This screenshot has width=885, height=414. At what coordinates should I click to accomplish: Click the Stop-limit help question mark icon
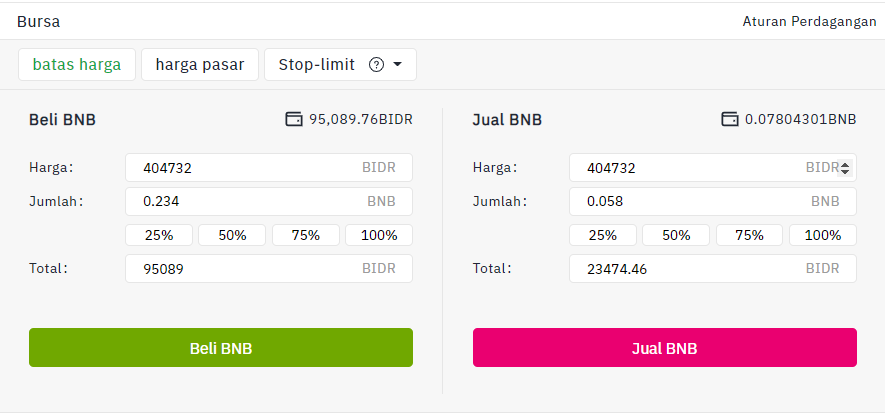376,65
